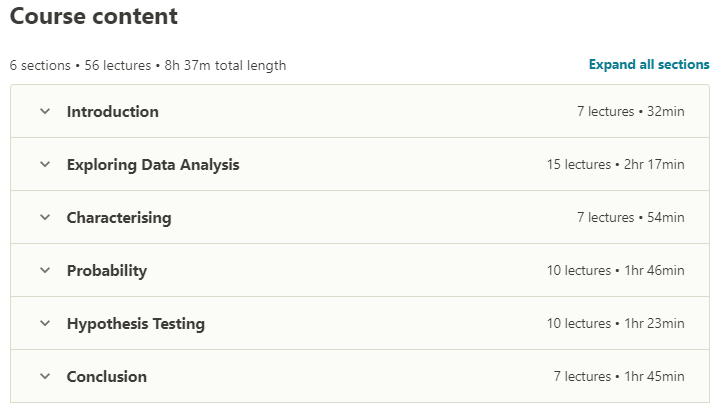Select the Introduction section title
Viewport: 717px width, 410px height.
click(112, 112)
